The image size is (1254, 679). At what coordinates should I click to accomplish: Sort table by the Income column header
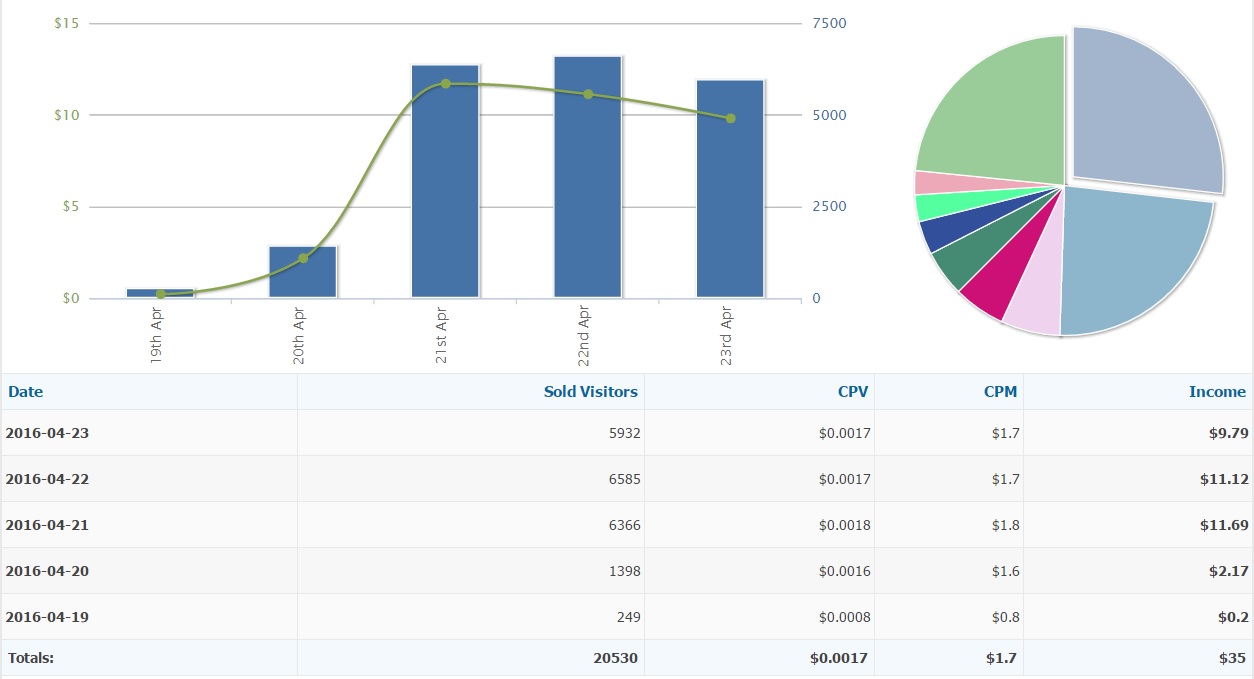click(1217, 392)
